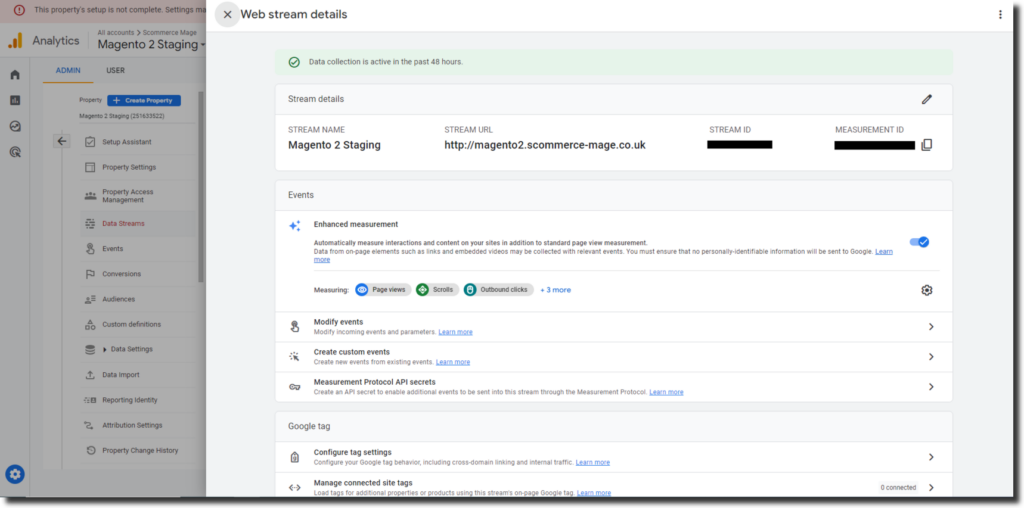The width and height of the screenshot is (1024, 508).
Task: Open Reports icon in left navigation
Action: (15, 101)
